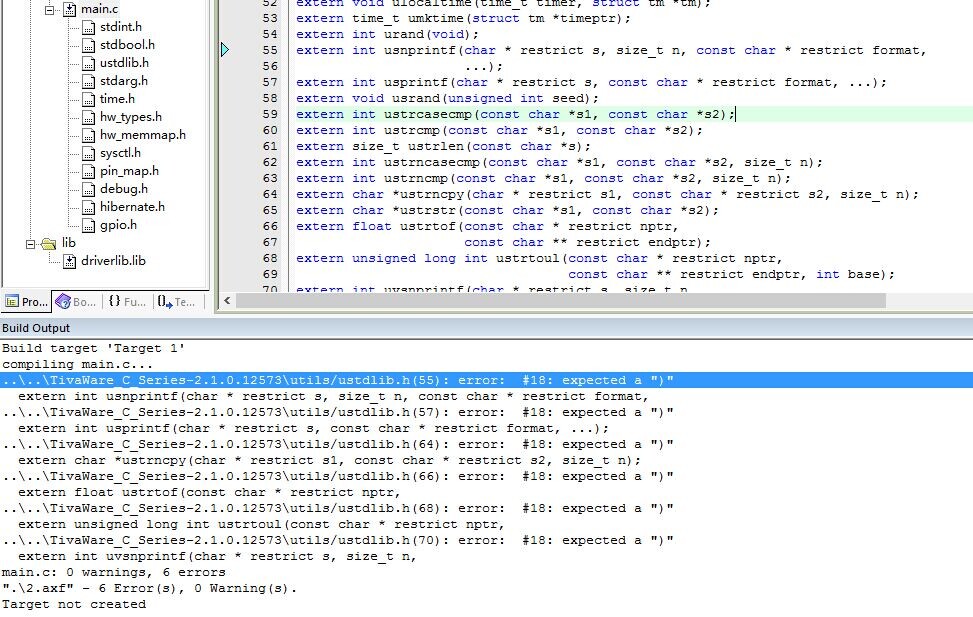The width and height of the screenshot is (973, 617).
Task: Open stdbool.h from project tree
Action: pos(127,45)
